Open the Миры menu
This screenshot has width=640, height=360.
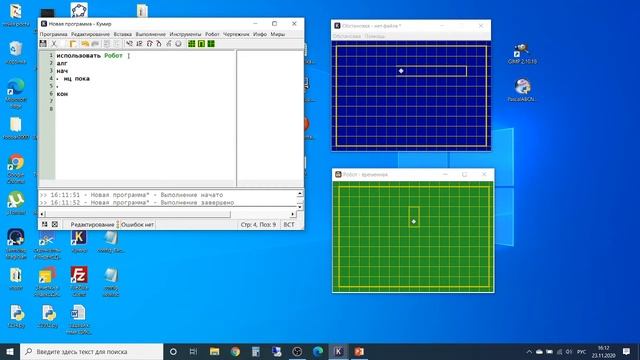pos(278,34)
